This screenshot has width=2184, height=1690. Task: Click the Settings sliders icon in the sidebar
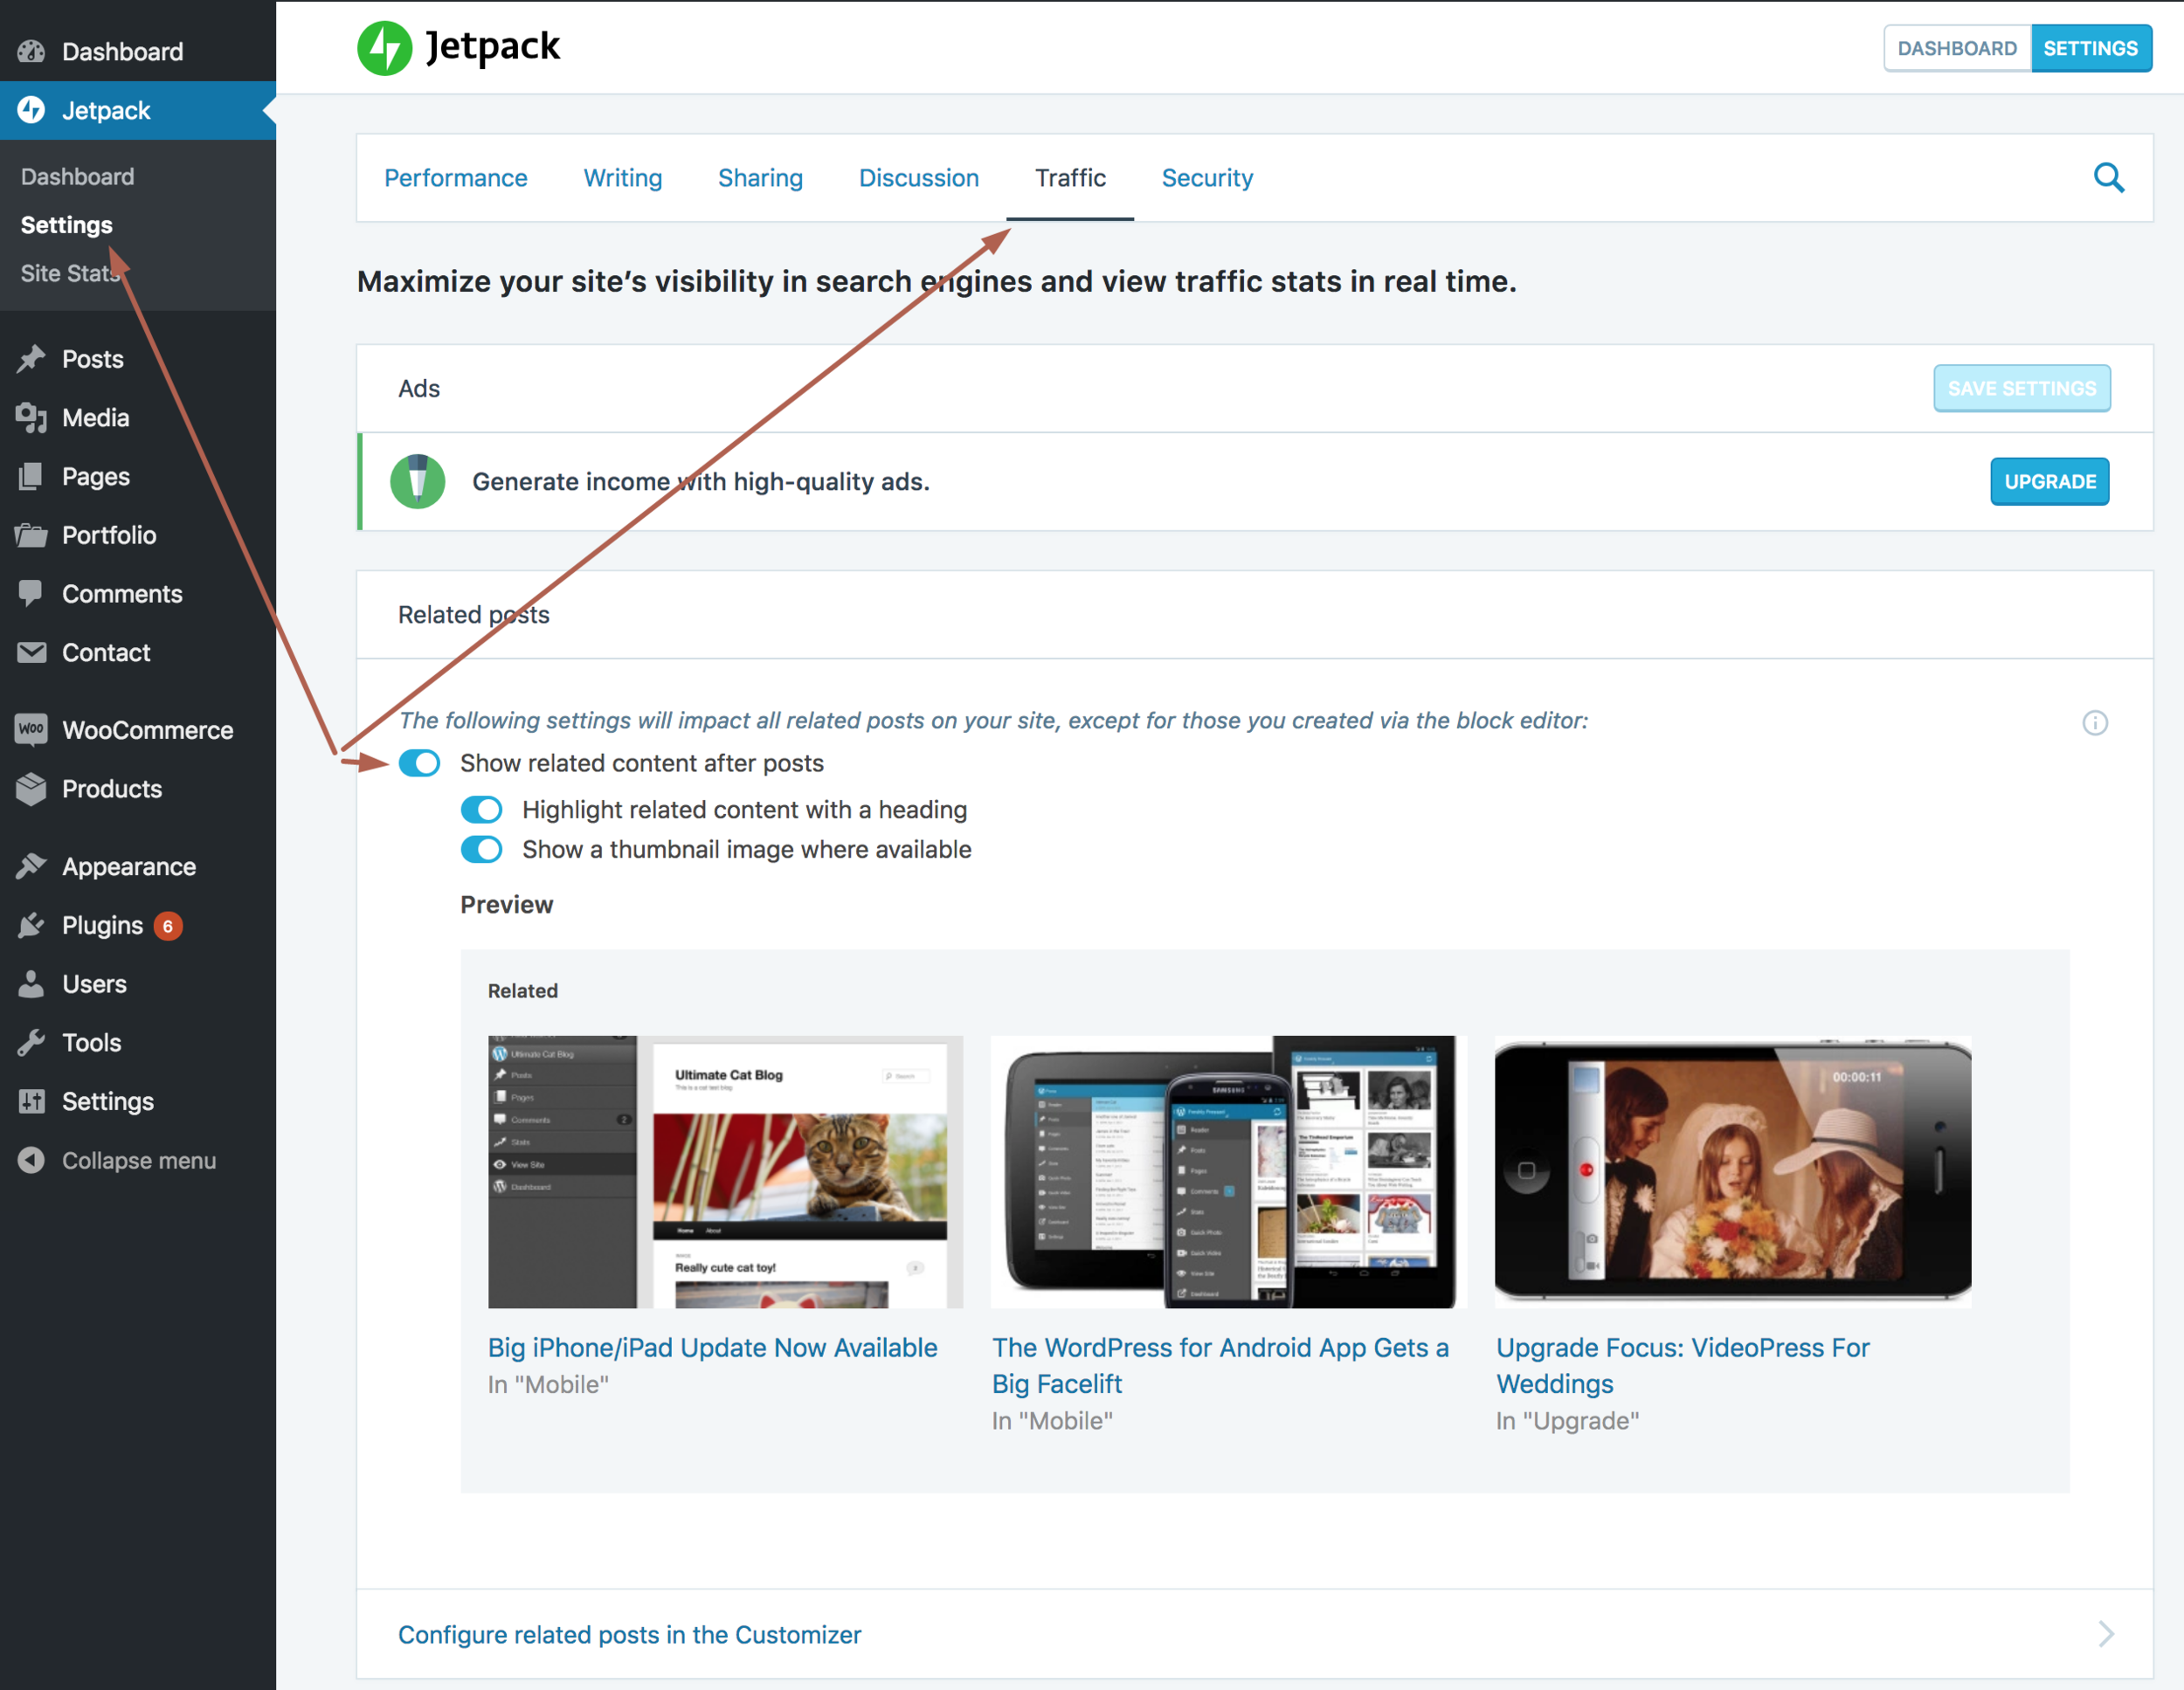pos(31,1101)
